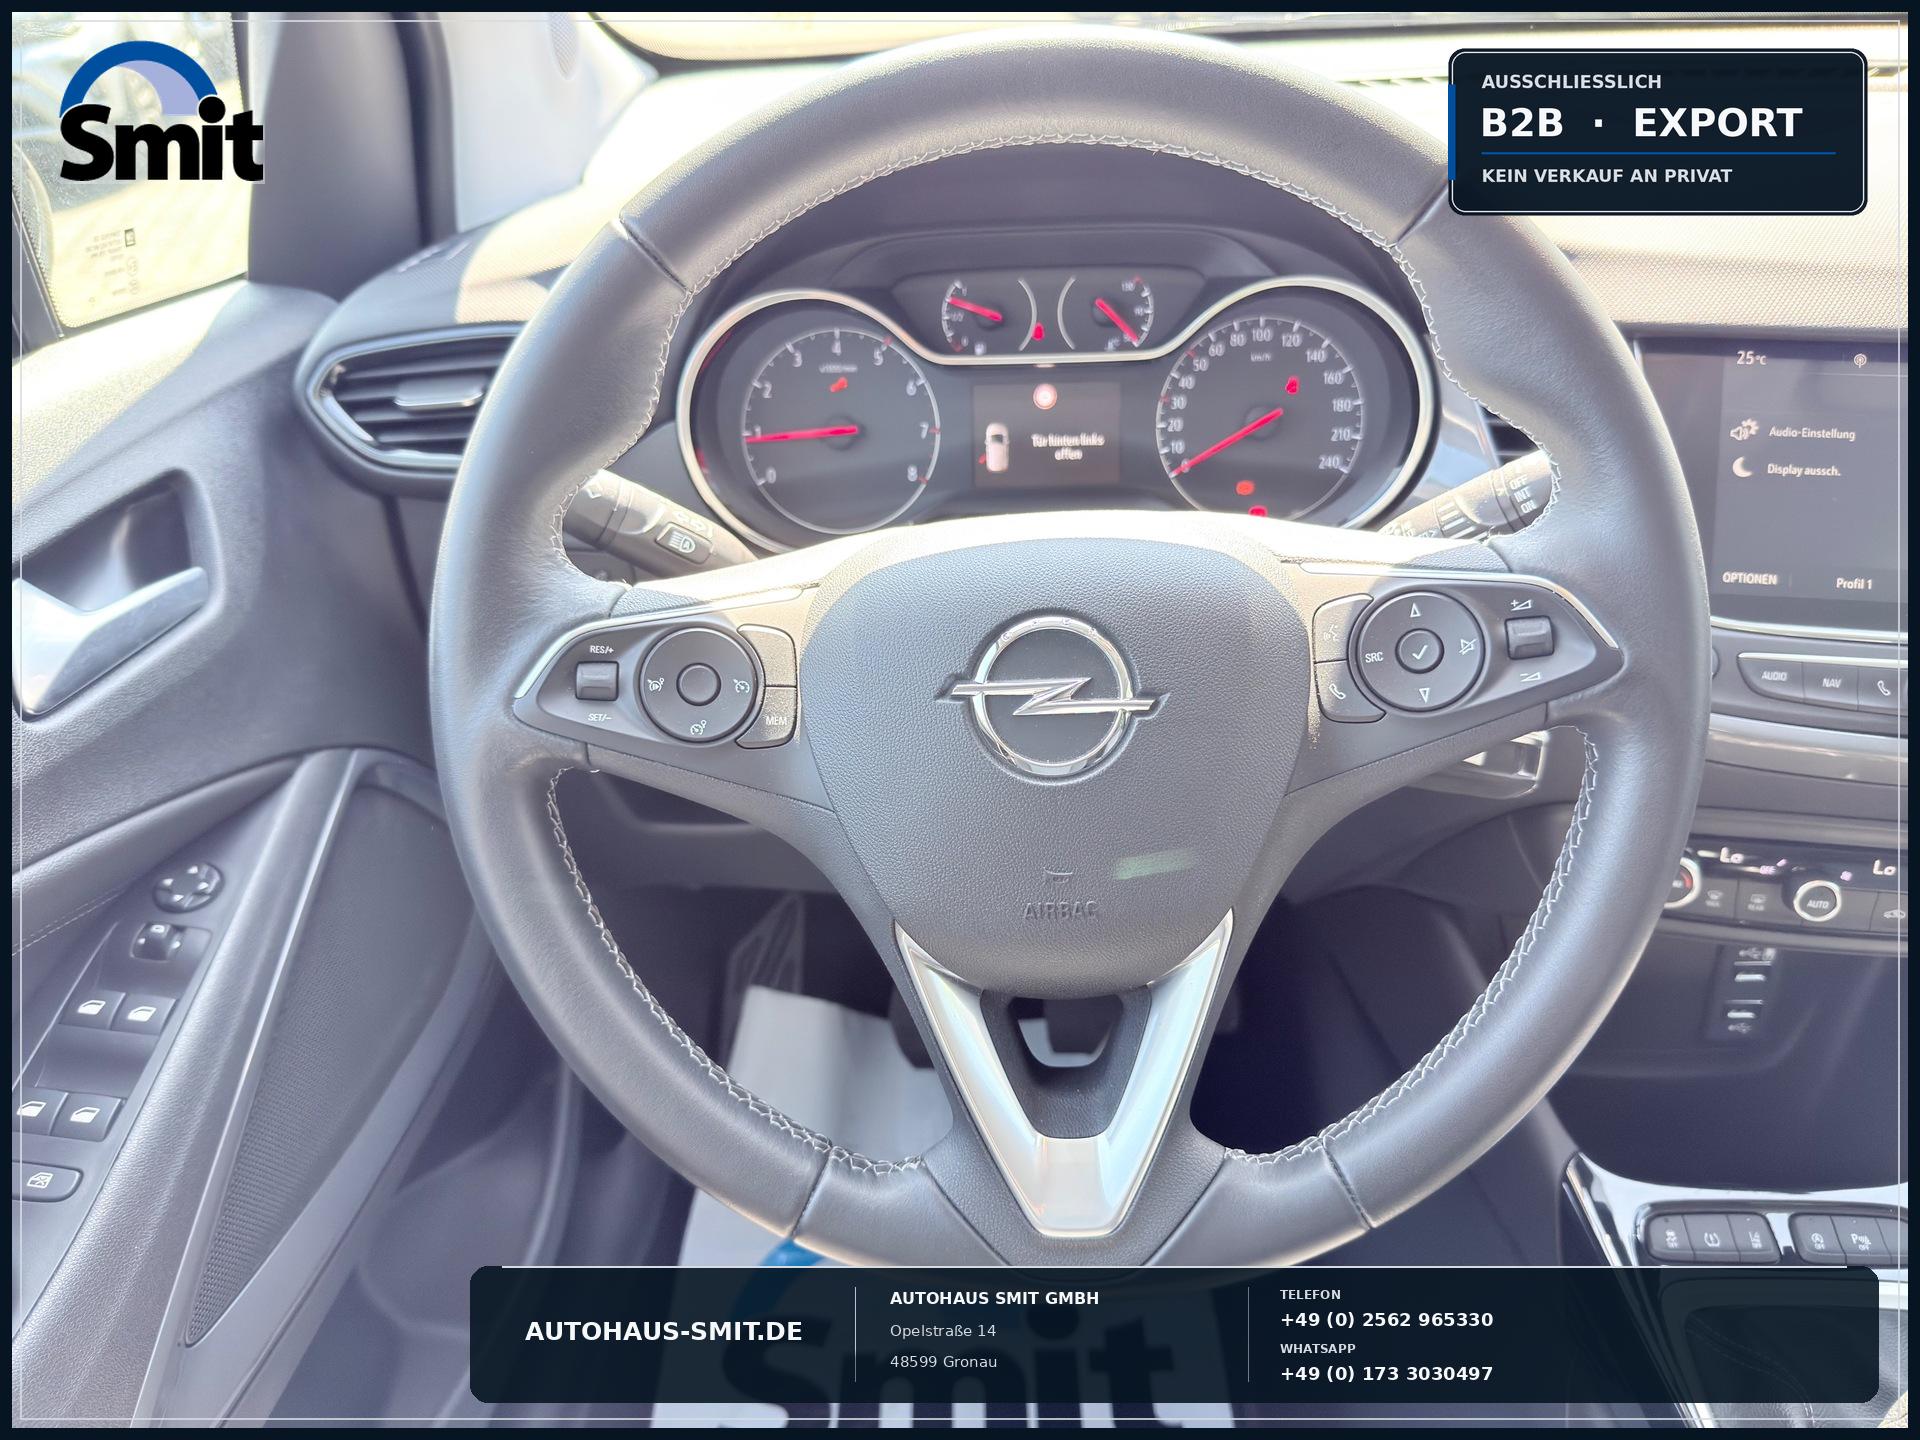The image size is (1920, 1440).
Task: Confirm with the check mark steering wheel button
Action: pyautogui.click(x=1419, y=652)
